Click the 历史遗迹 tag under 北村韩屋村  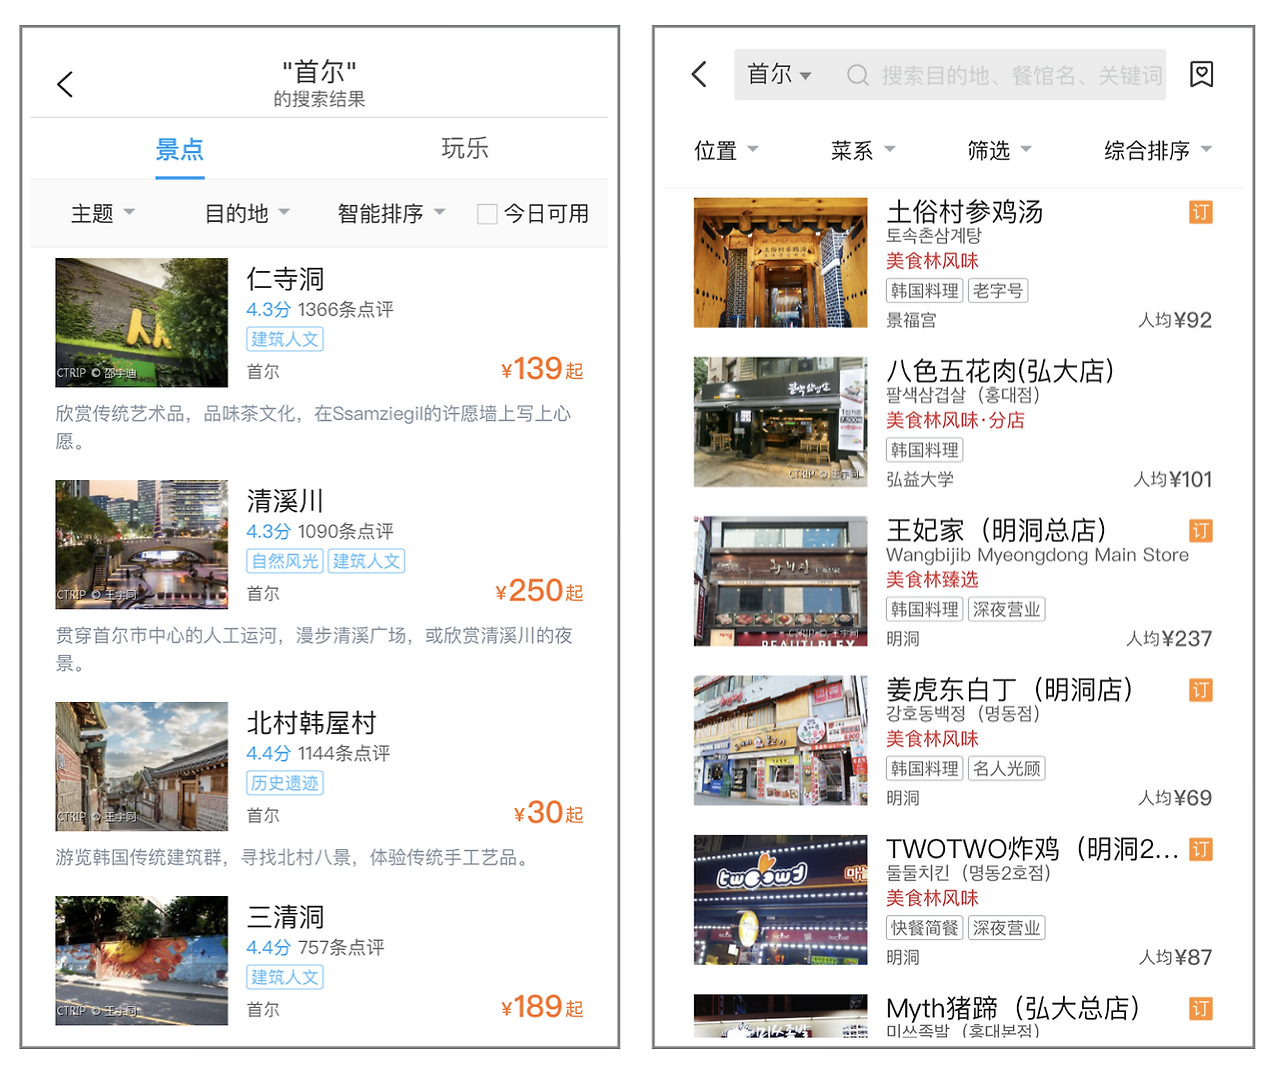pos(285,783)
